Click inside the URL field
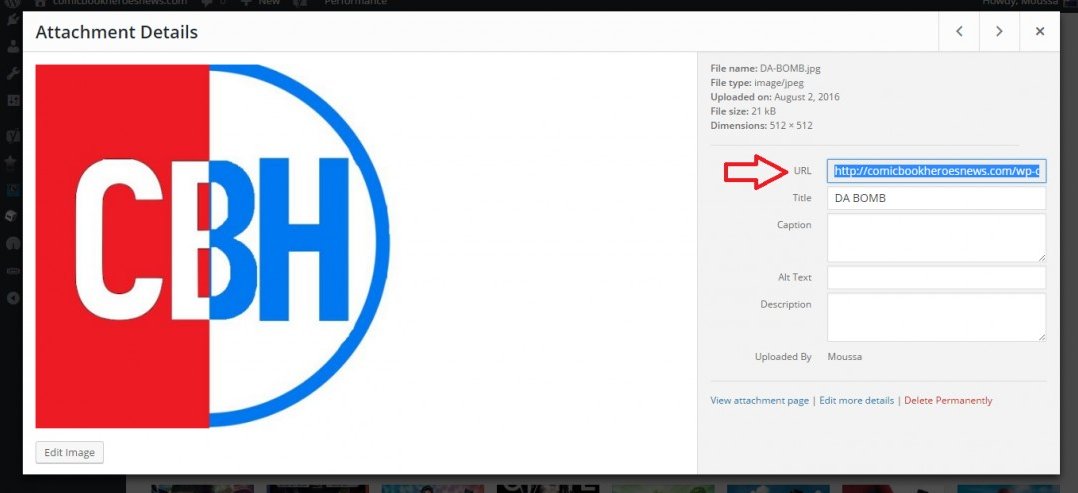 tap(936, 171)
